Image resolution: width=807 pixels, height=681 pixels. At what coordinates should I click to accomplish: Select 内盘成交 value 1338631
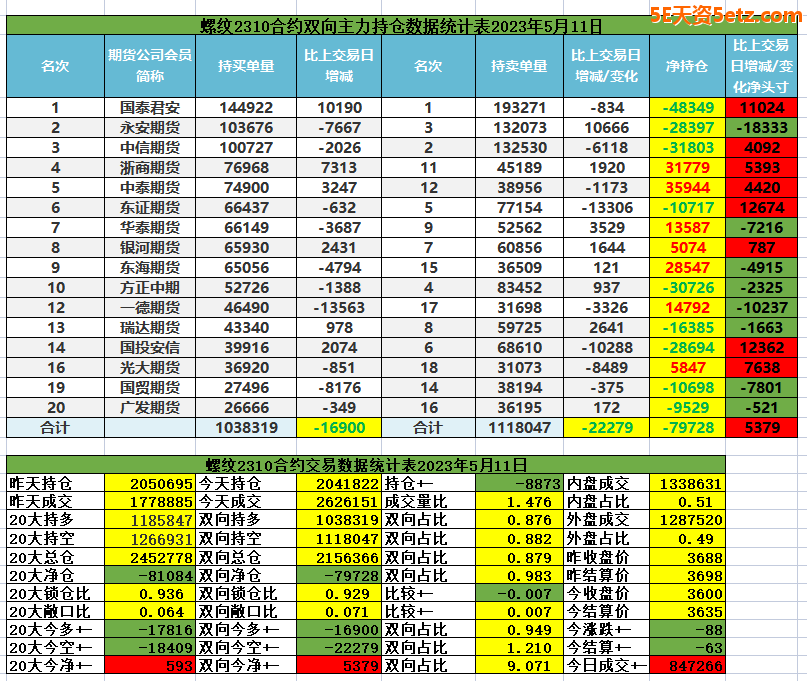click(688, 484)
